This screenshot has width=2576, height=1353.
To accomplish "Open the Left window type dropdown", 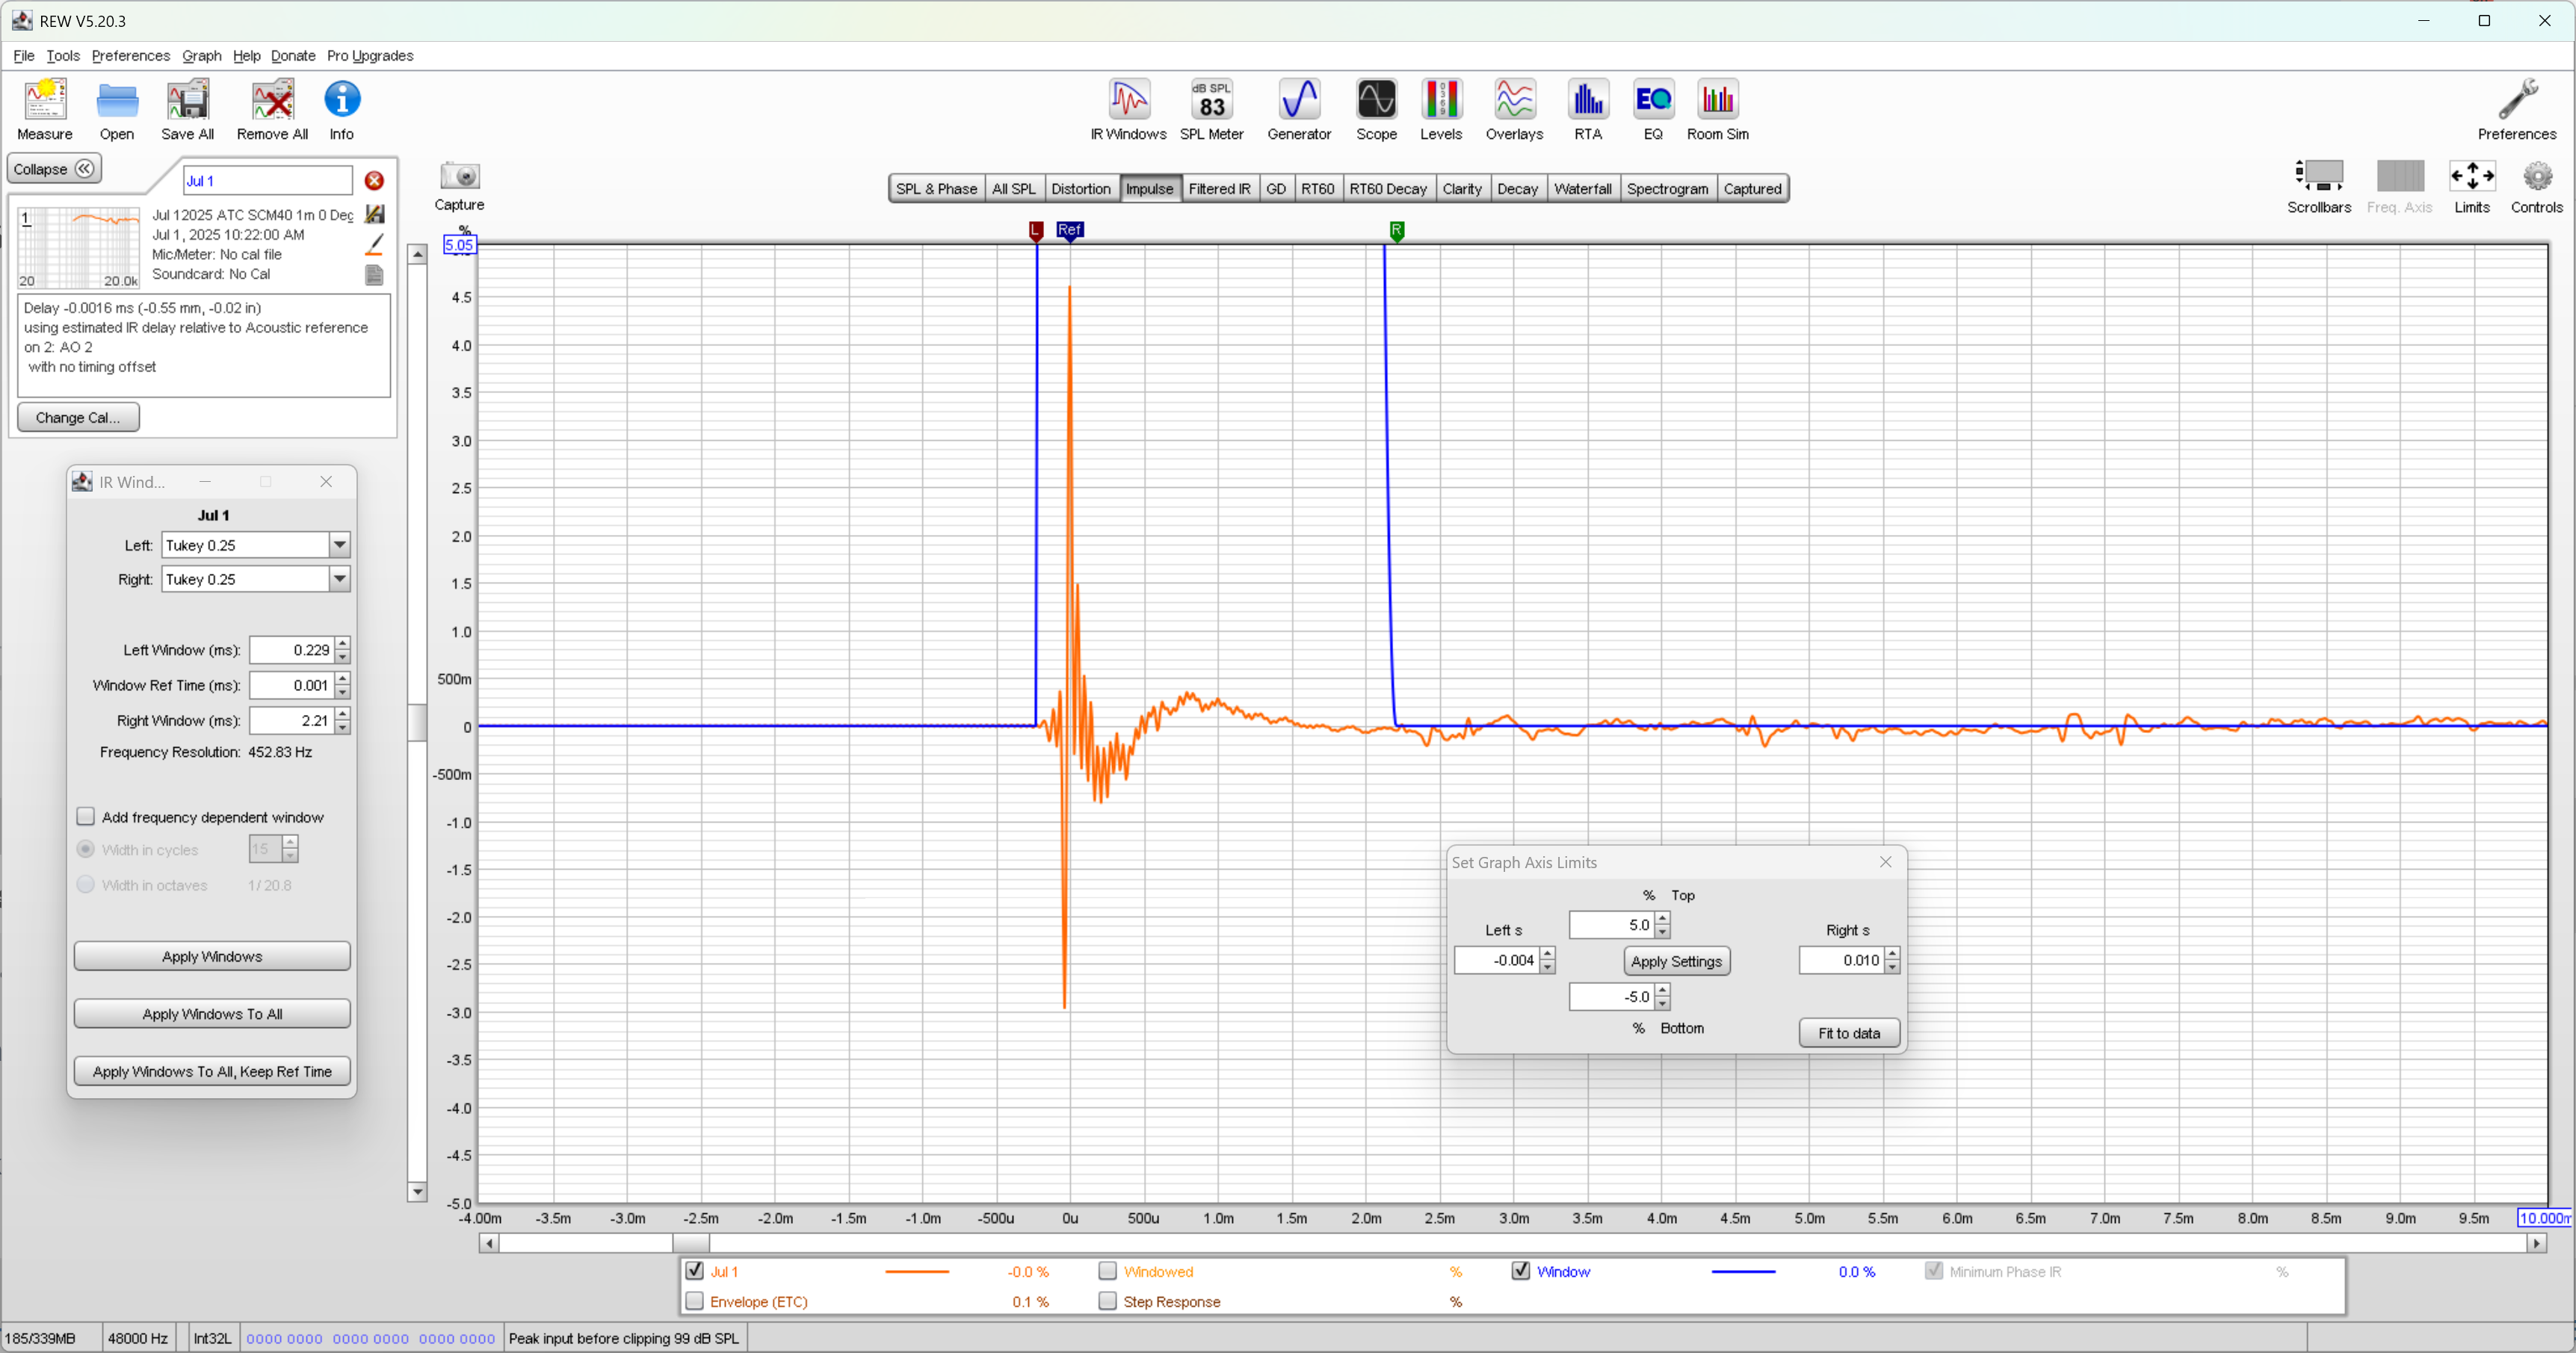I will [x=340, y=545].
